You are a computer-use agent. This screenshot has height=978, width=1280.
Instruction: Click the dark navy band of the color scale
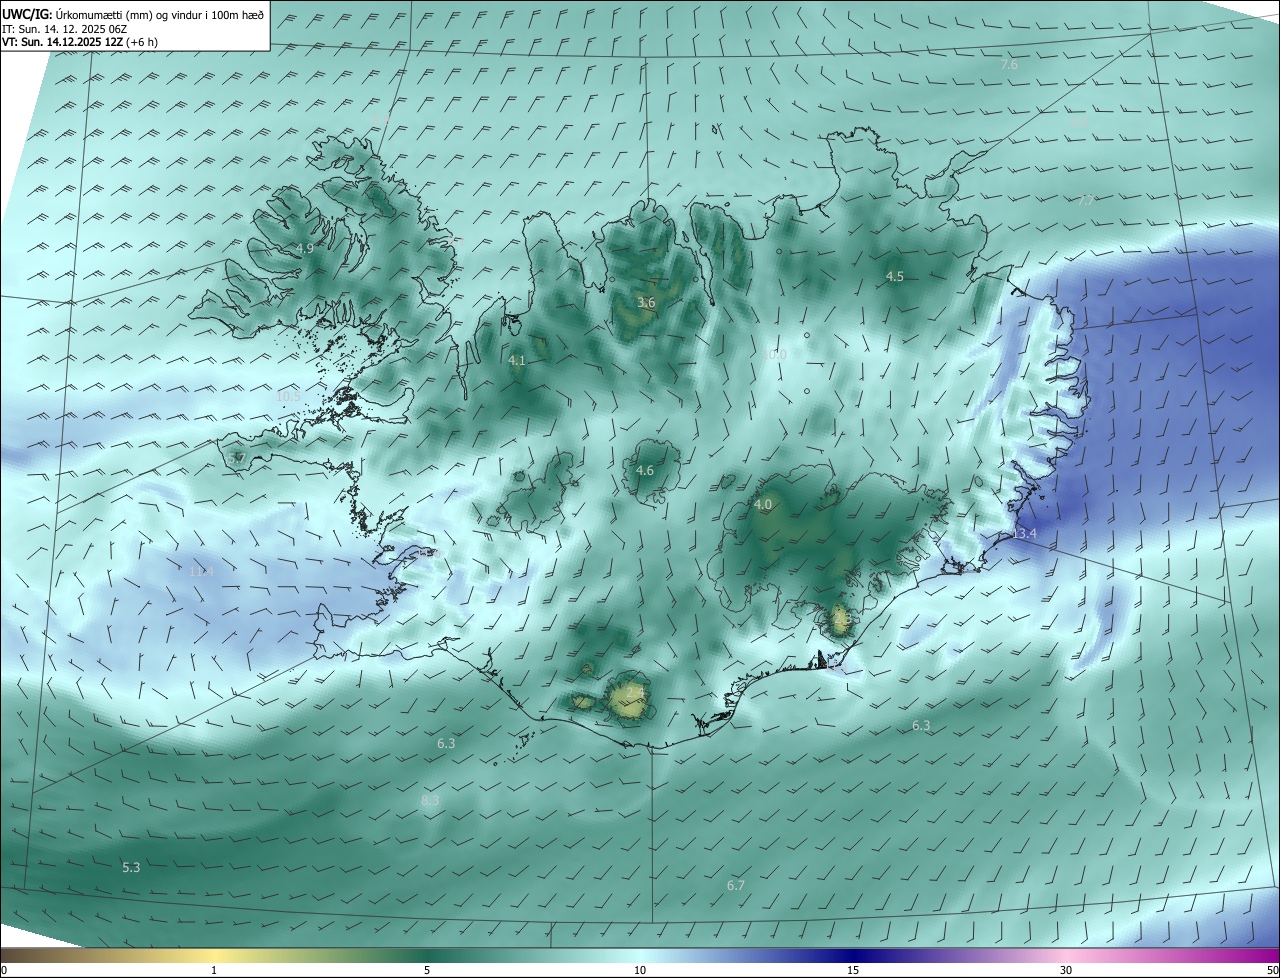[853, 955]
